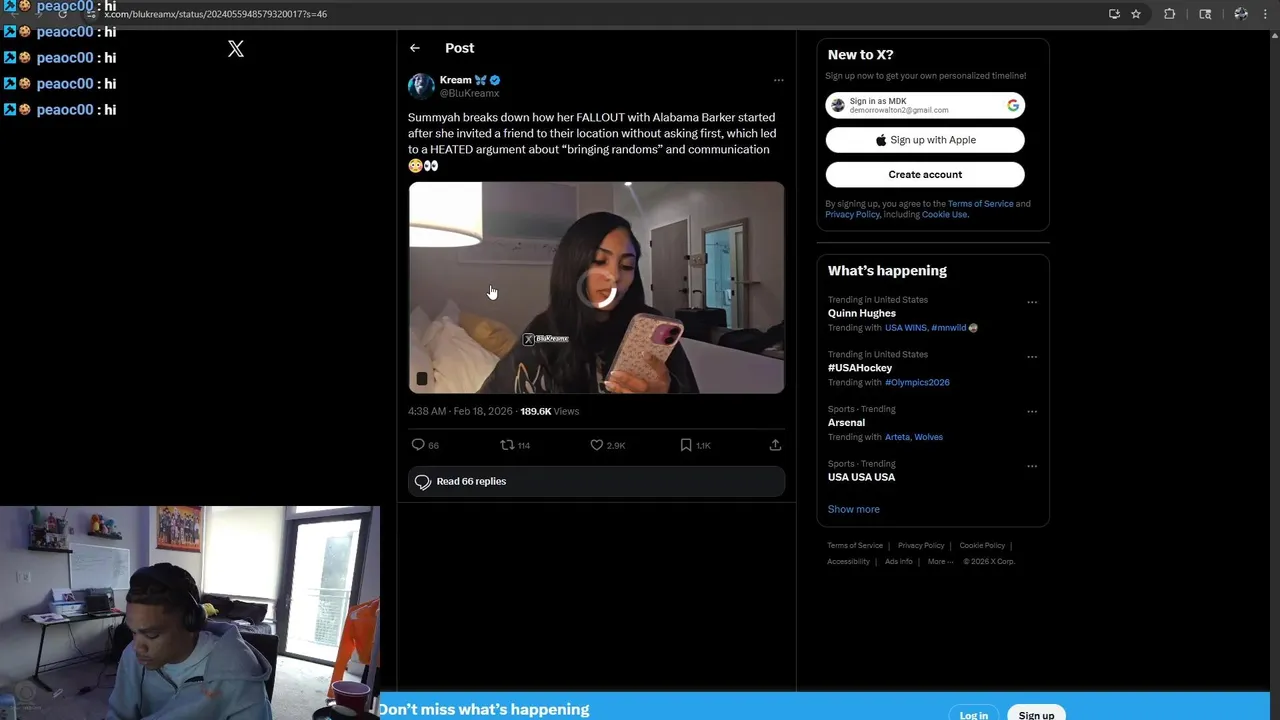Click the install app icon in address bar
The image size is (1280, 720).
1114,14
